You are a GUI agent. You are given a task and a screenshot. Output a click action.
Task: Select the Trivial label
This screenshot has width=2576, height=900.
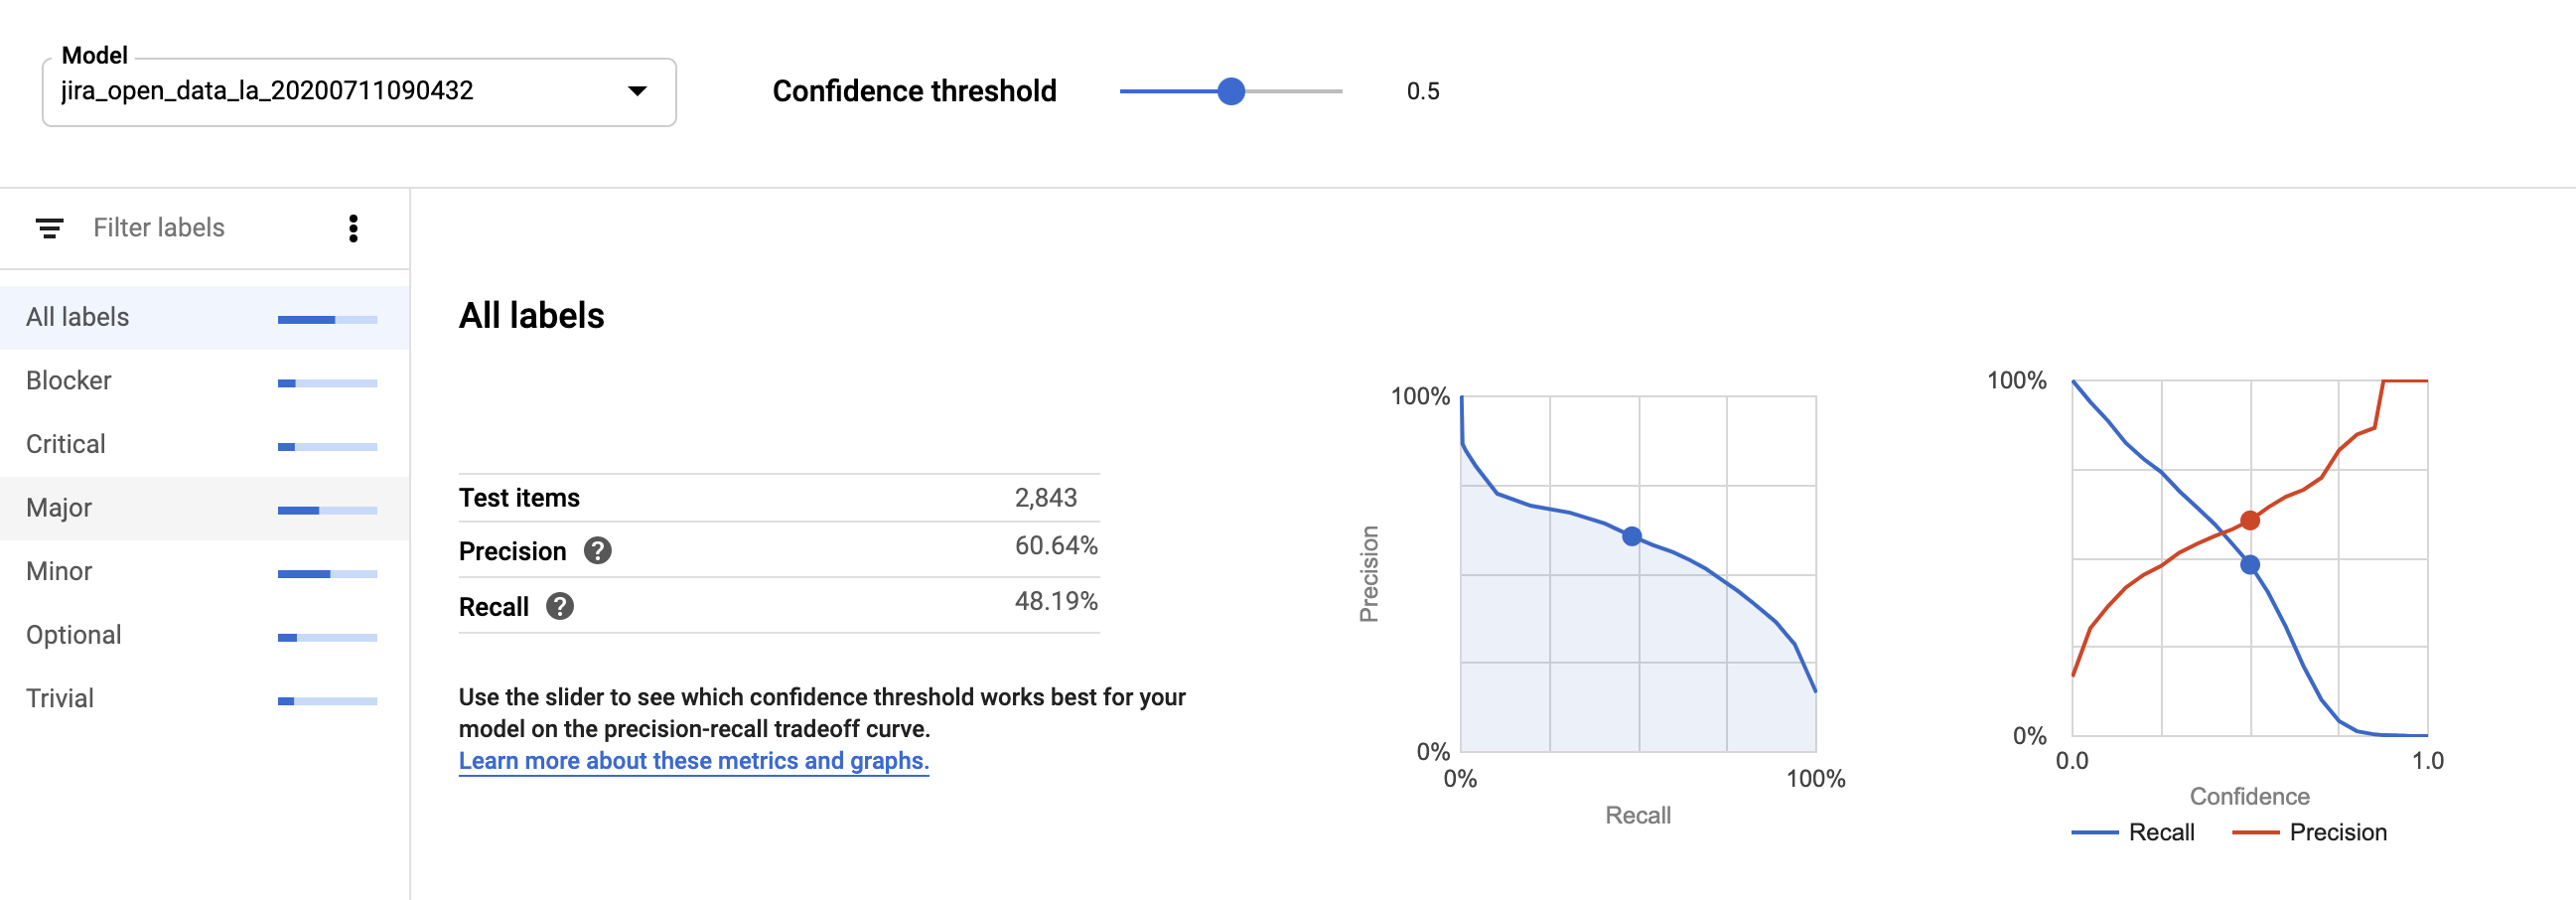tap(60, 697)
